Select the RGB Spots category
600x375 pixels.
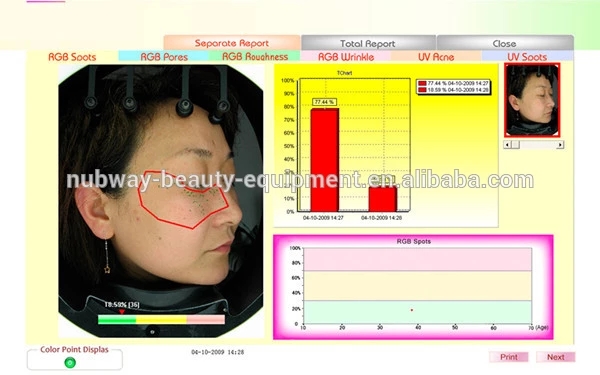pos(72,57)
